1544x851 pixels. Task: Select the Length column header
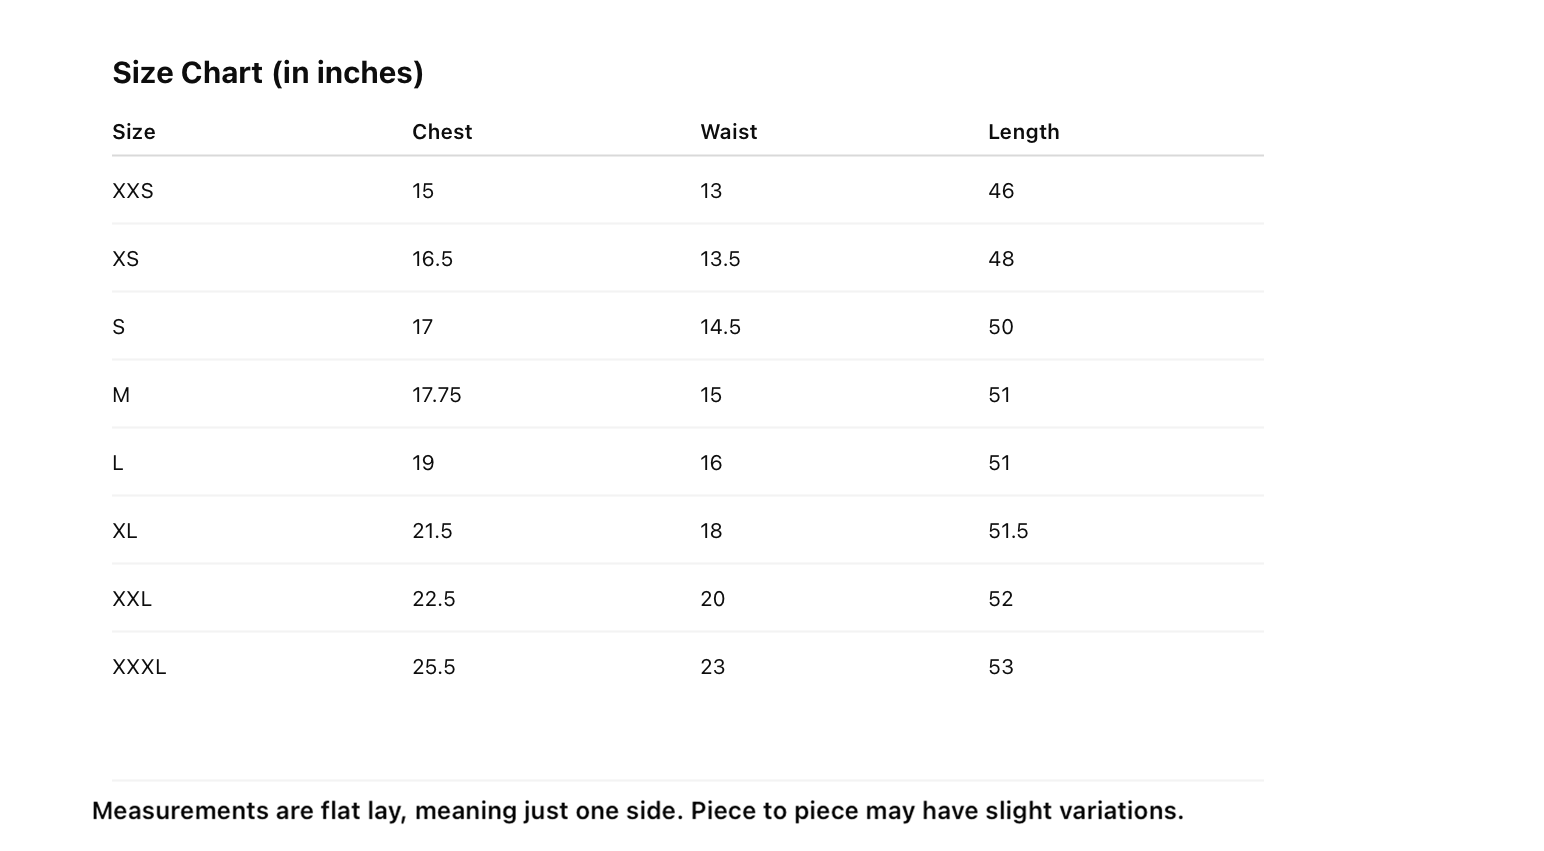point(1024,132)
